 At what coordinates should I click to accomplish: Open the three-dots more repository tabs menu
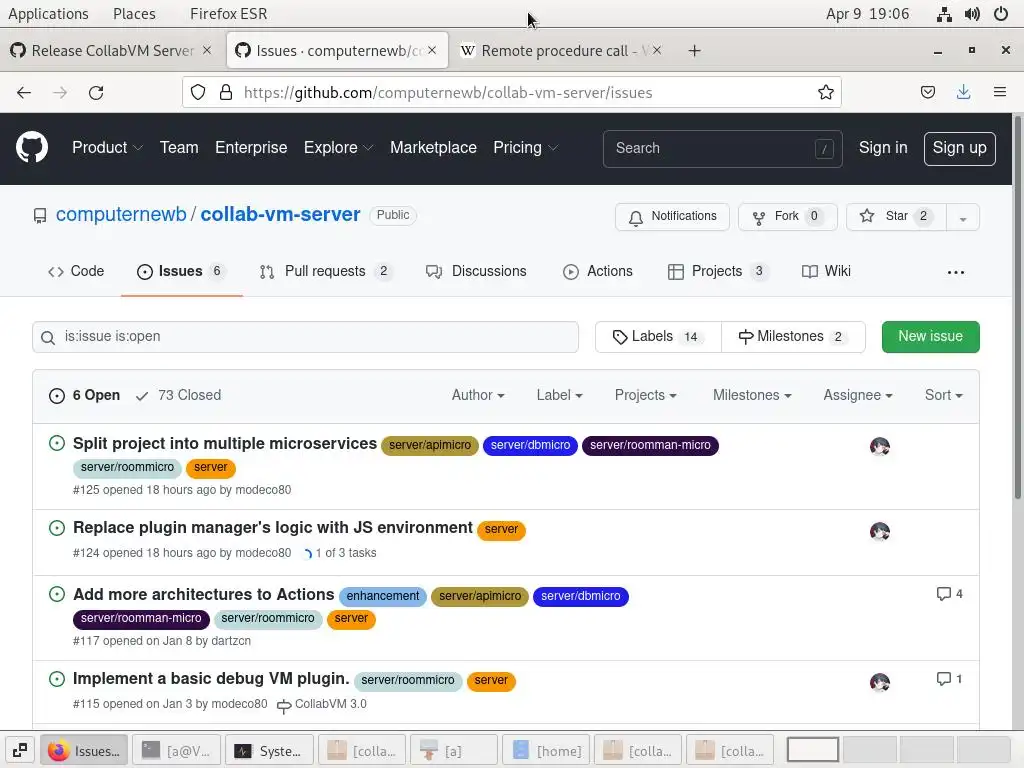pos(955,272)
